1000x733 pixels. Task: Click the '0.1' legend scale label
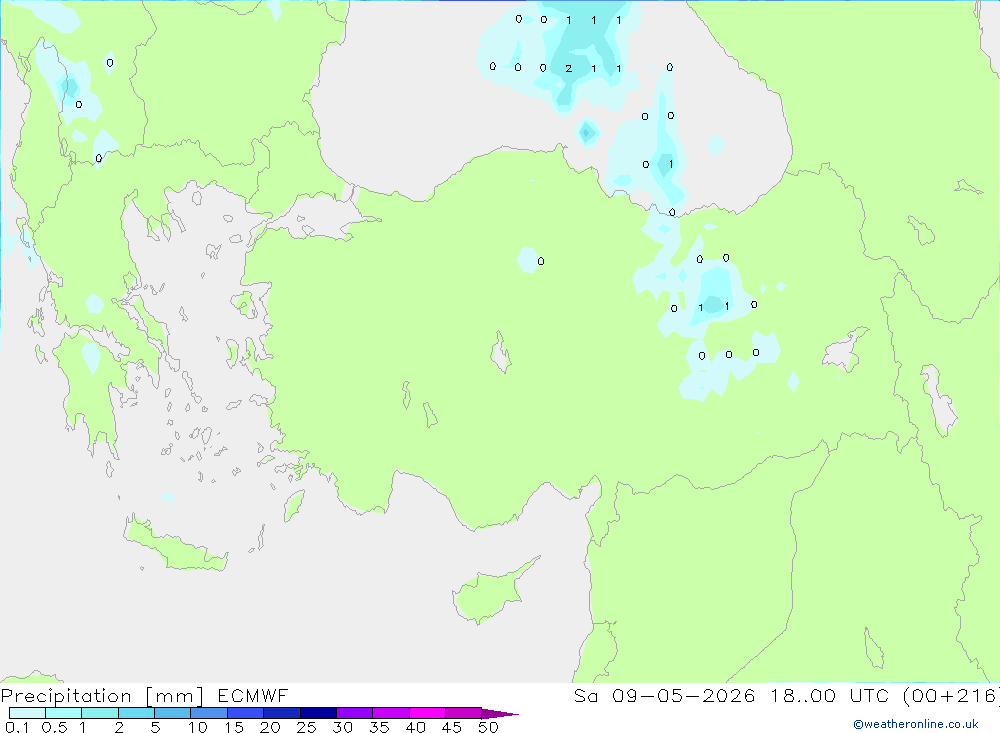(x=17, y=727)
